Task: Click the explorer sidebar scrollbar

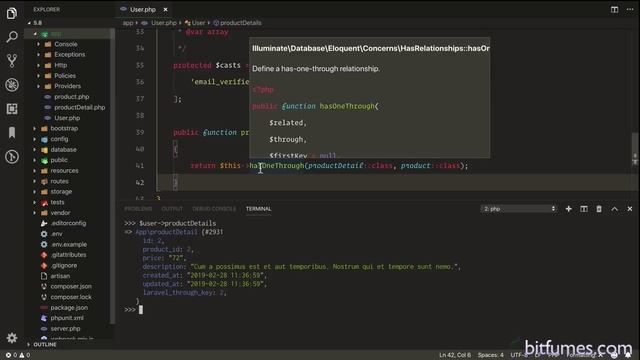Action: (x=112, y=176)
